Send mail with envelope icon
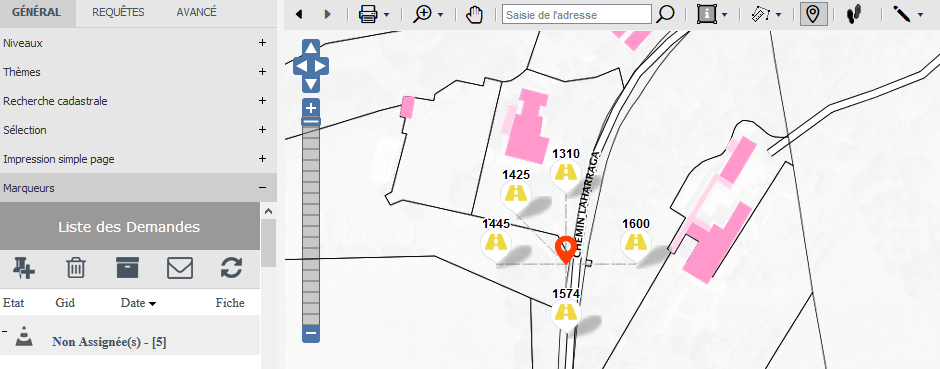This screenshot has width=940, height=369. pos(180,268)
